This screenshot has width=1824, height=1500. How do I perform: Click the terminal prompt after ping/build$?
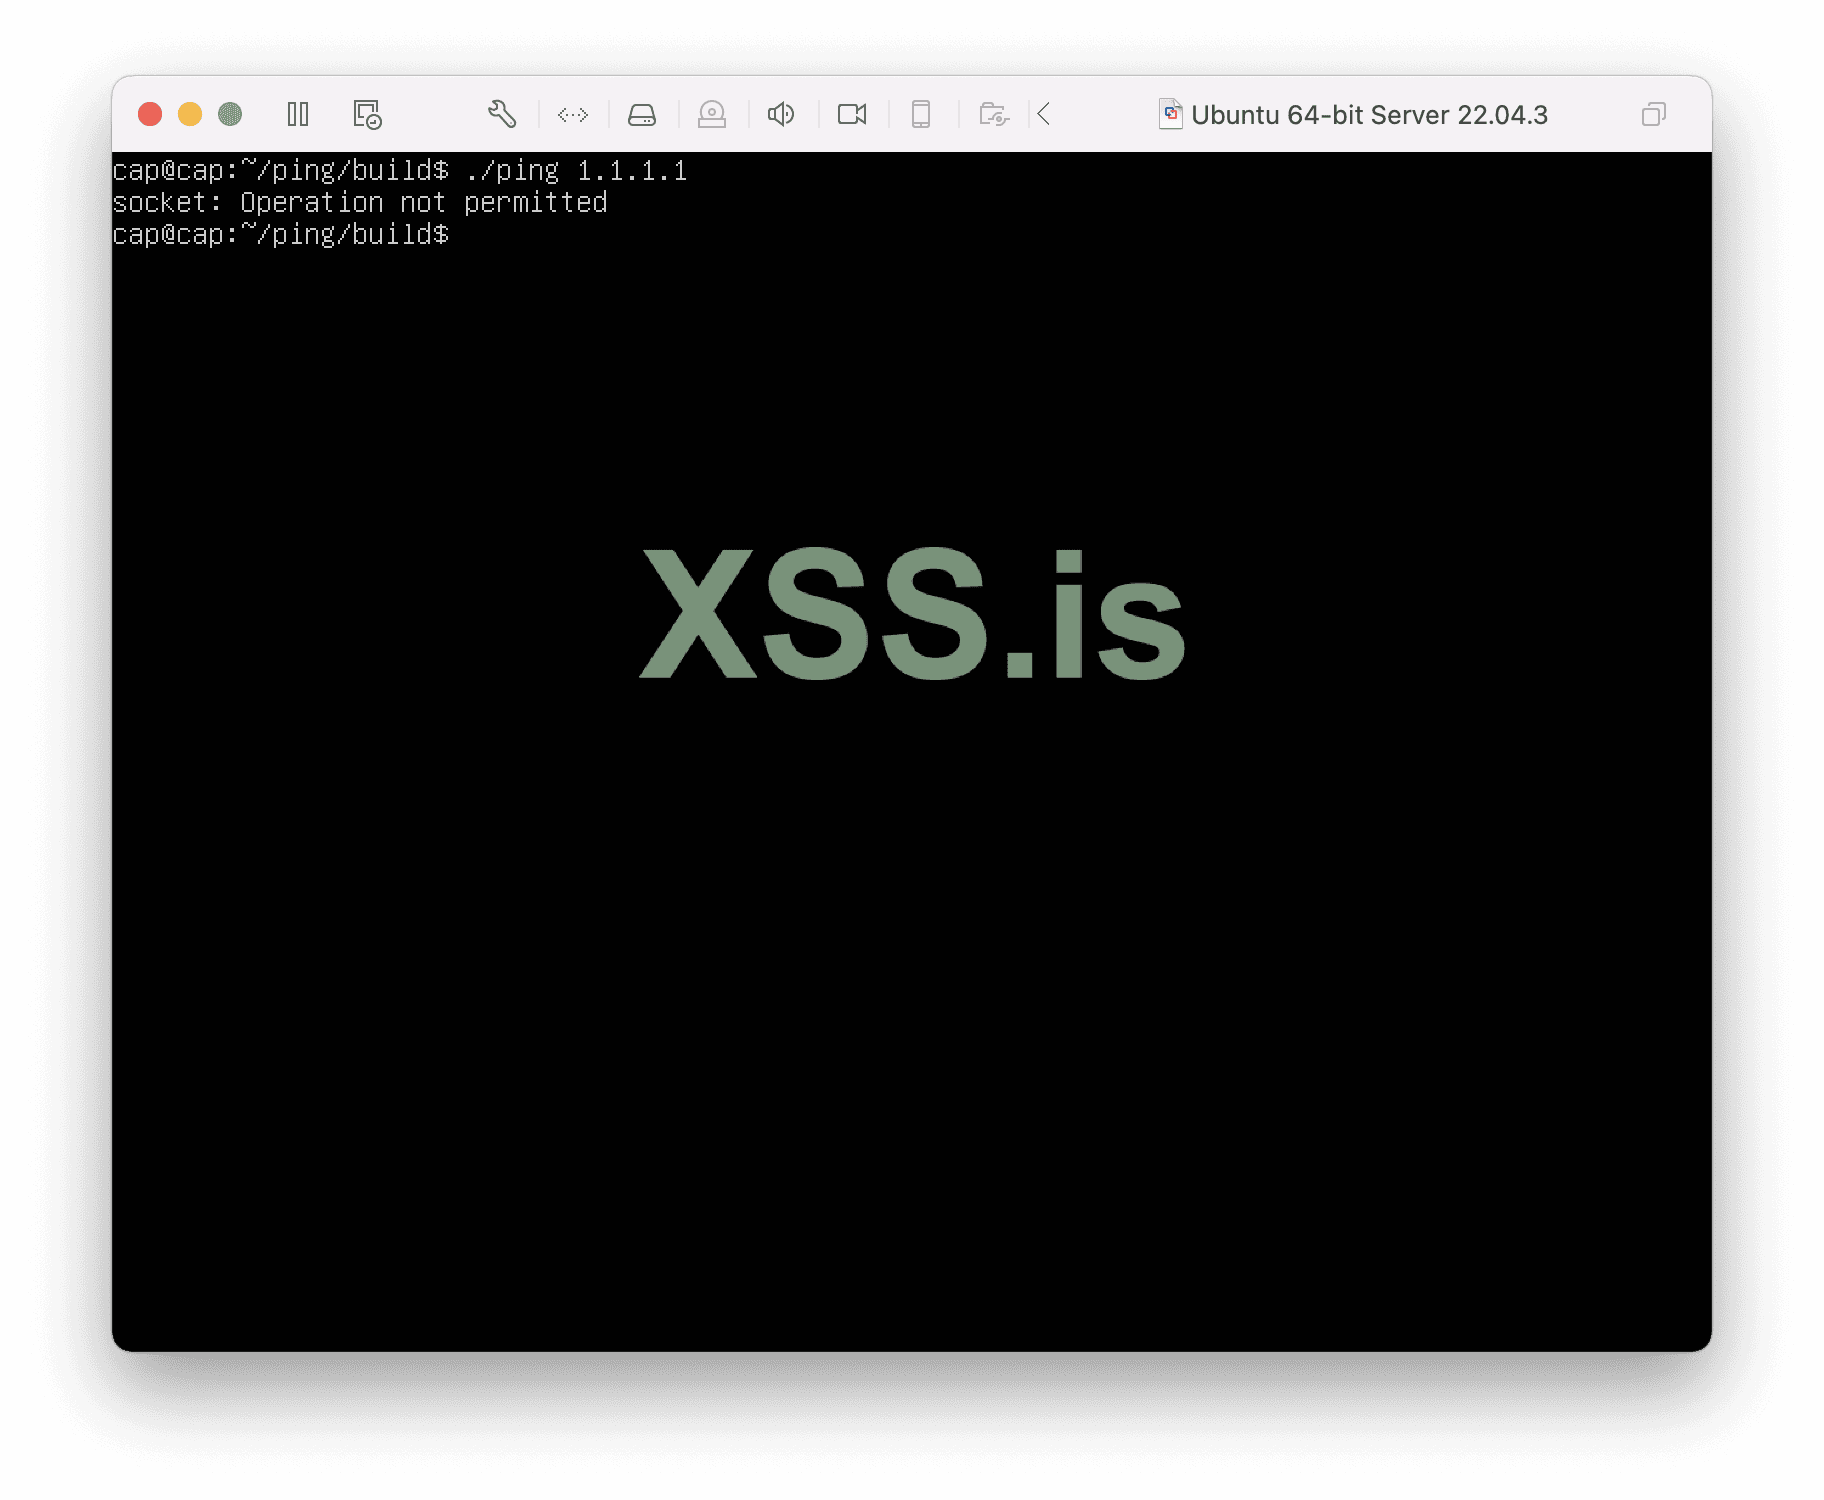pyautogui.click(x=470, y=233)
